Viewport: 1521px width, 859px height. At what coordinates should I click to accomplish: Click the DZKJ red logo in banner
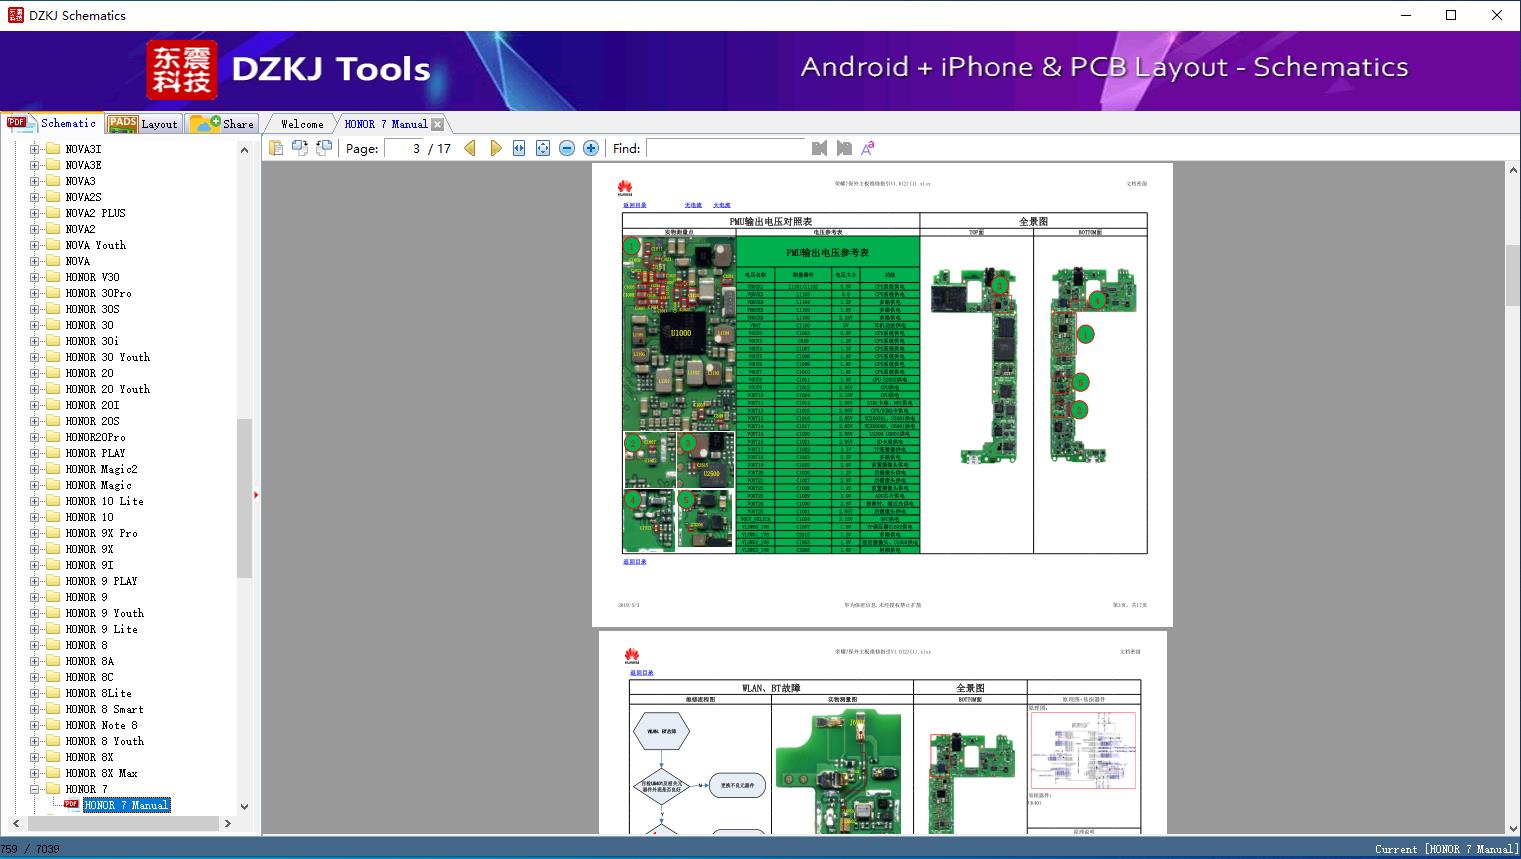[x=182, y=70]
